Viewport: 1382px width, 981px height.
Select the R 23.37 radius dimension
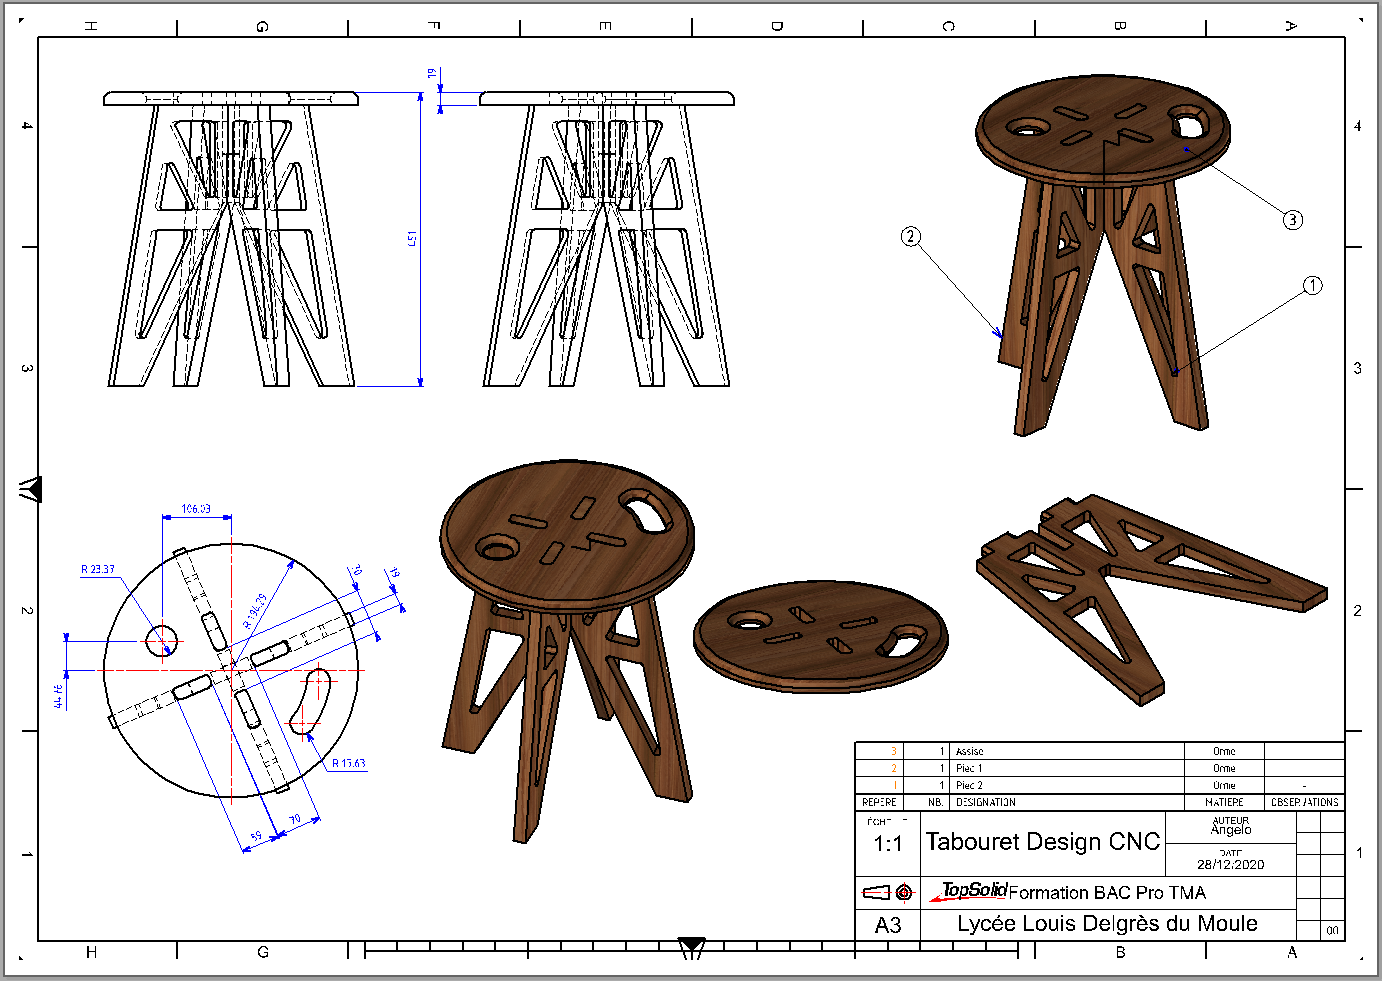(x=98, y=569)
